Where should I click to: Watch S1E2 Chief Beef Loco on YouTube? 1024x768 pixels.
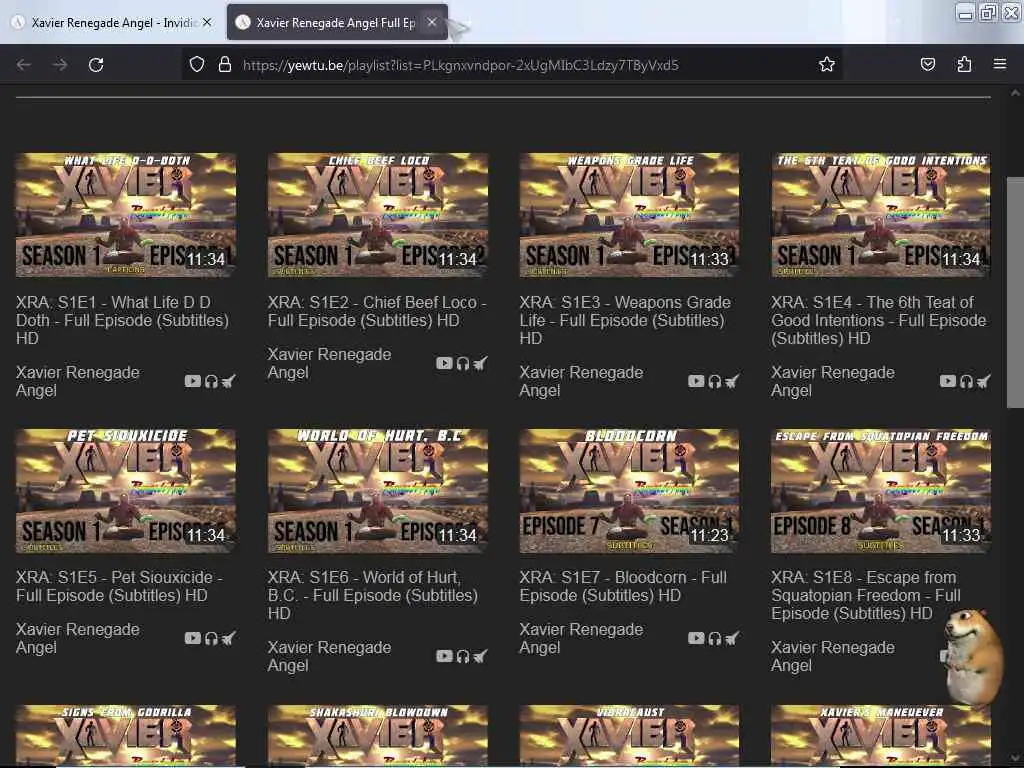[444, 363]
